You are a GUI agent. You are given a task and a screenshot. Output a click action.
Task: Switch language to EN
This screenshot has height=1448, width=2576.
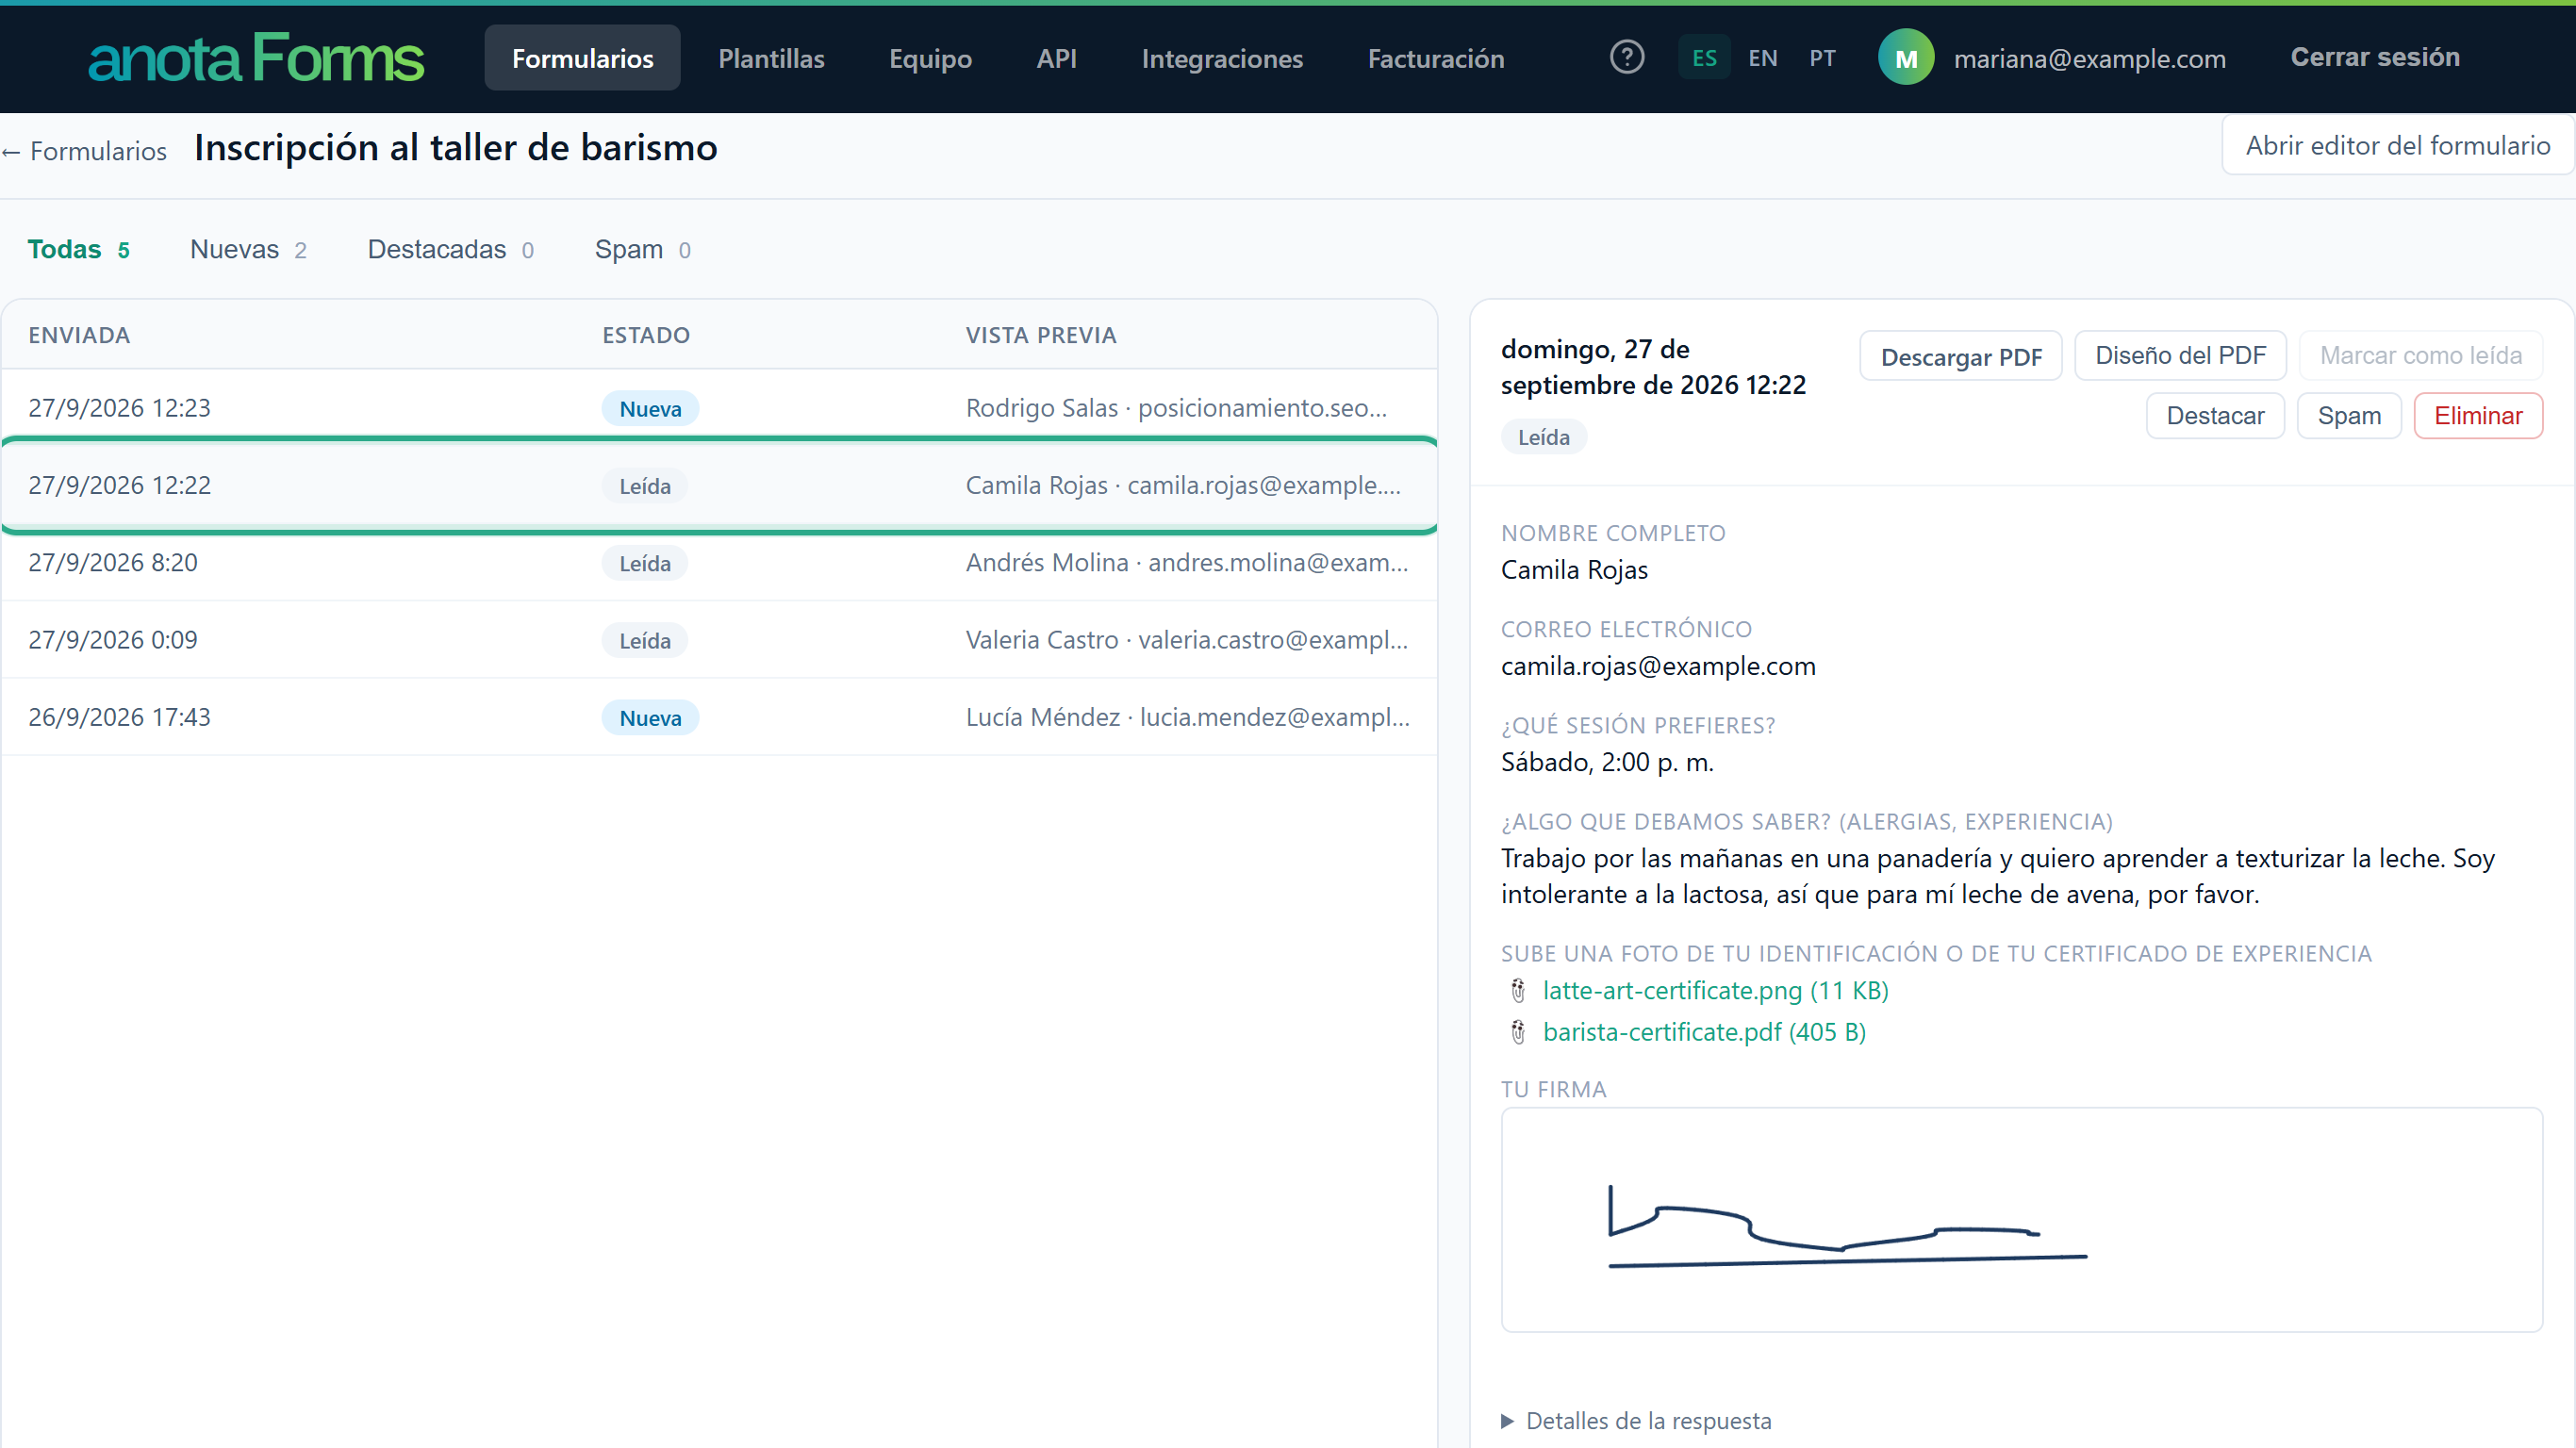point(1763,58)
